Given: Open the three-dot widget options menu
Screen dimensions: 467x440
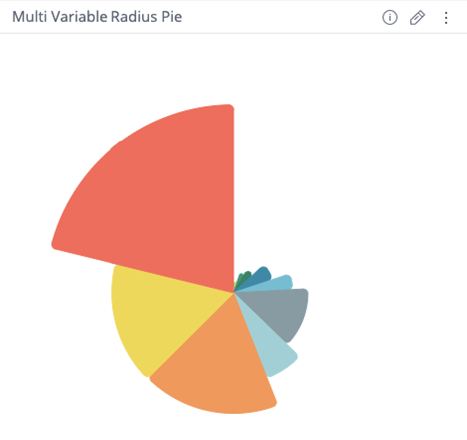Looking at the screenshot, I should (446, 18).
